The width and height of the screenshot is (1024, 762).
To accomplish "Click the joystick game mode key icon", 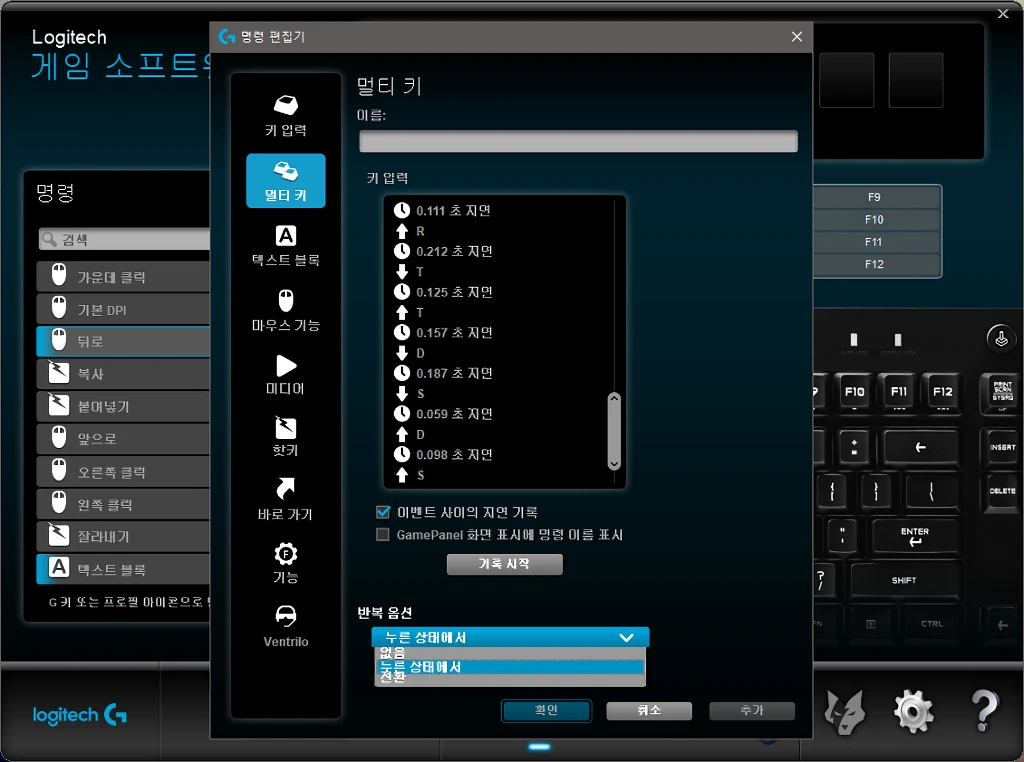I will coord(1000,339).
